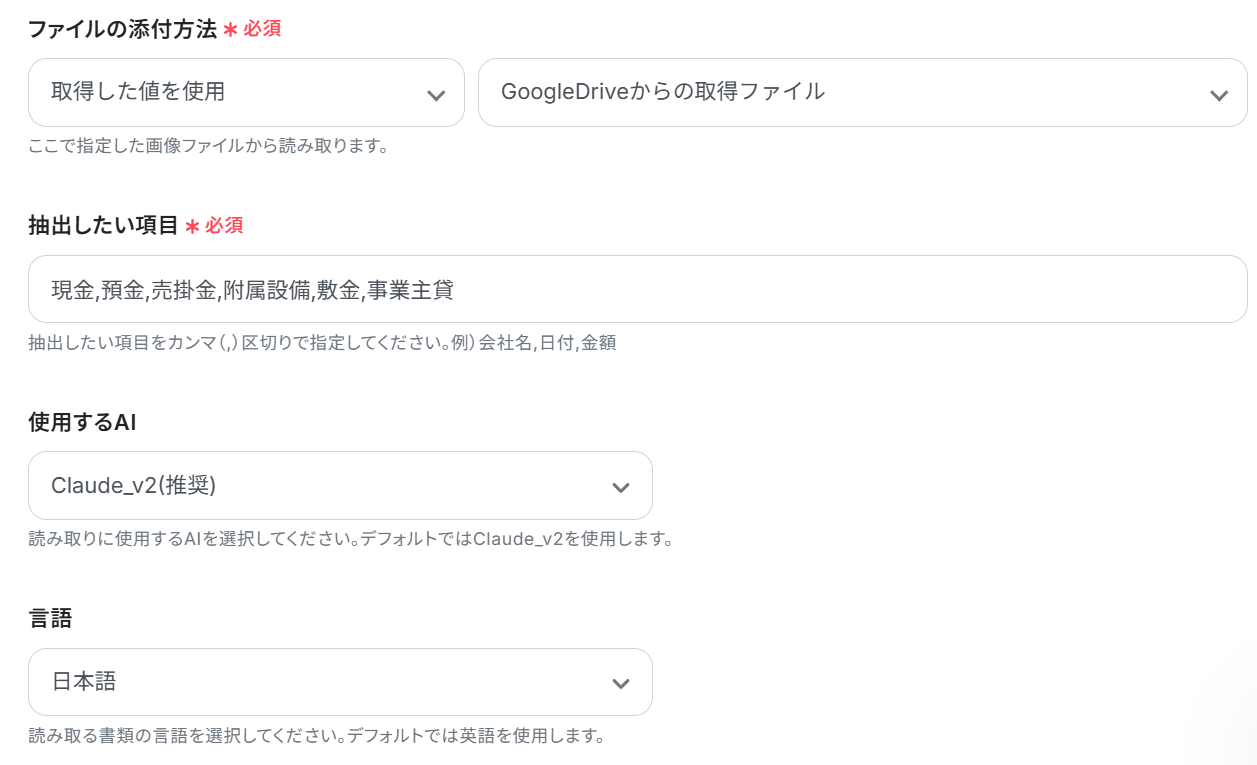Click chevron arrow beside '取得した値を使用'
This screenshot has width=1257, height=765.
436,95
